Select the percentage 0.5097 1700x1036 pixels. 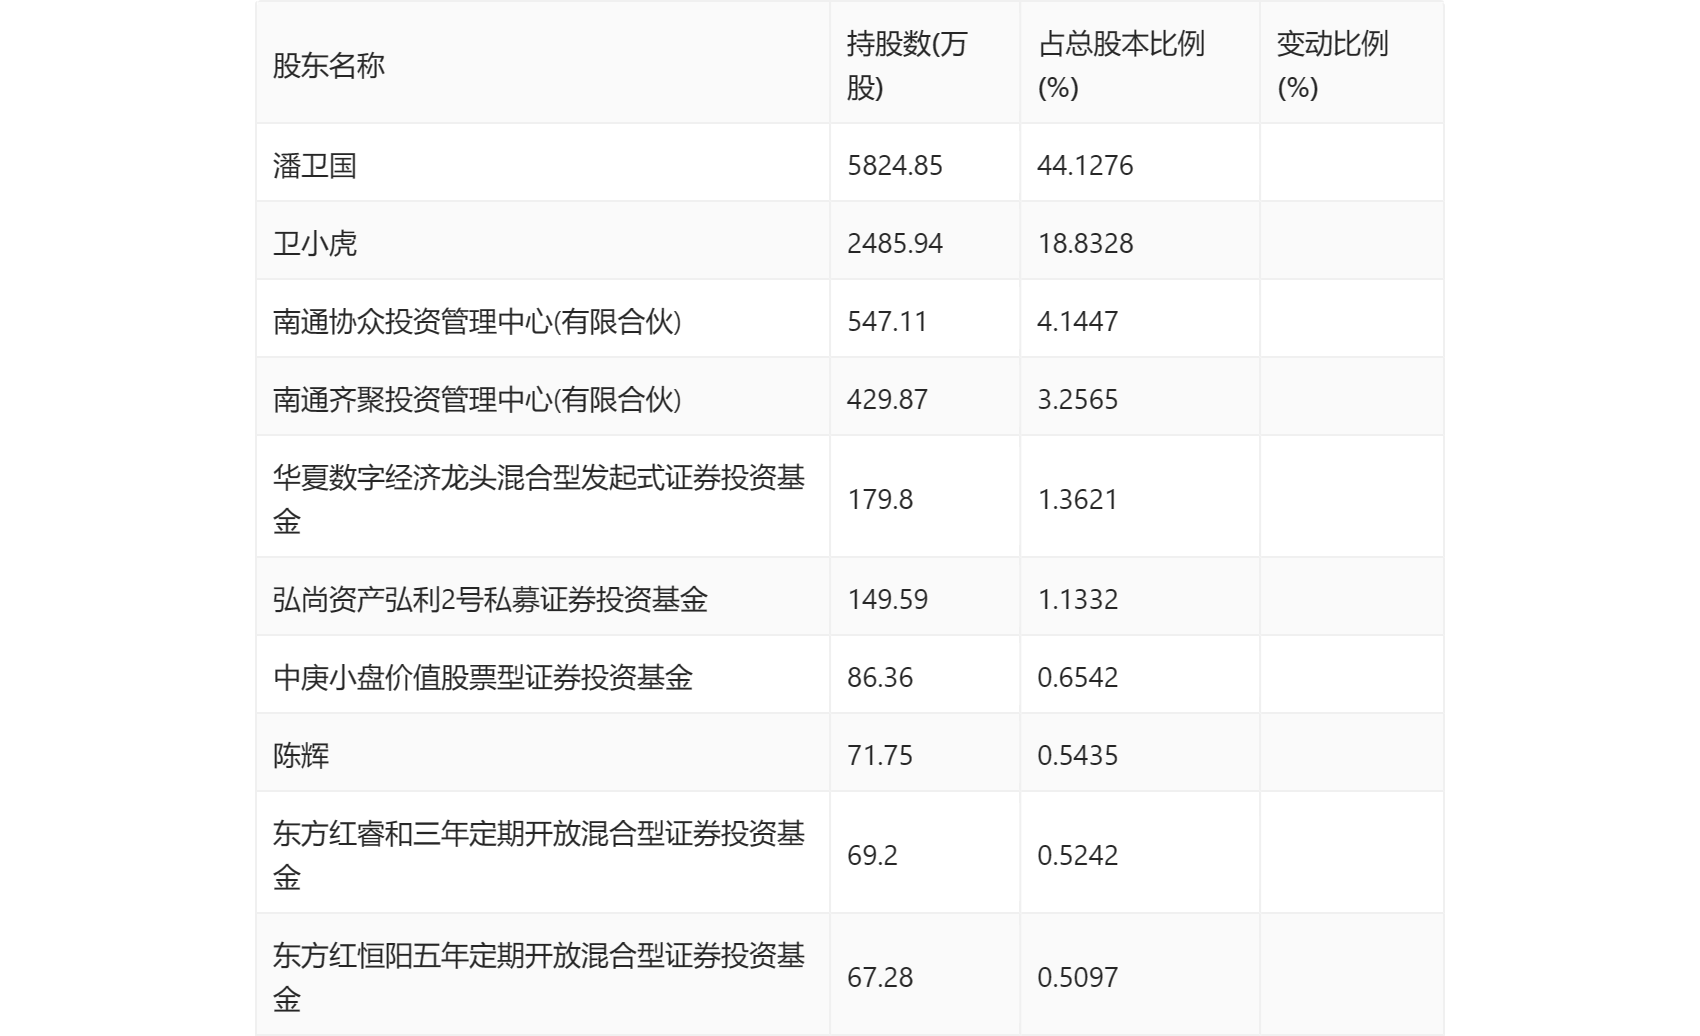coord(1078,977)
